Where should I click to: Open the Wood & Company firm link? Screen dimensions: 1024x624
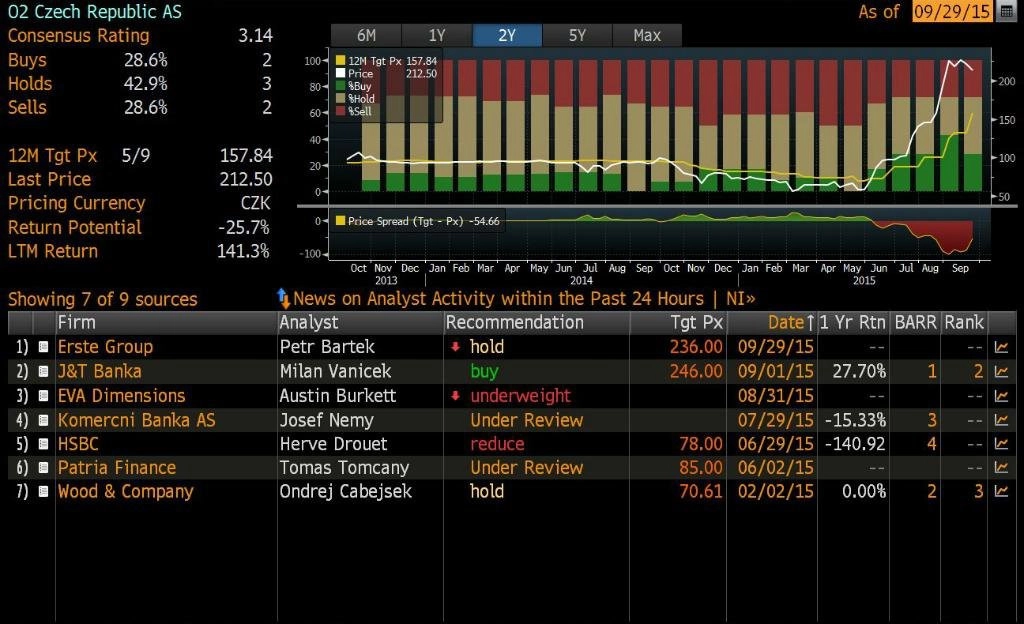[125, 491]
